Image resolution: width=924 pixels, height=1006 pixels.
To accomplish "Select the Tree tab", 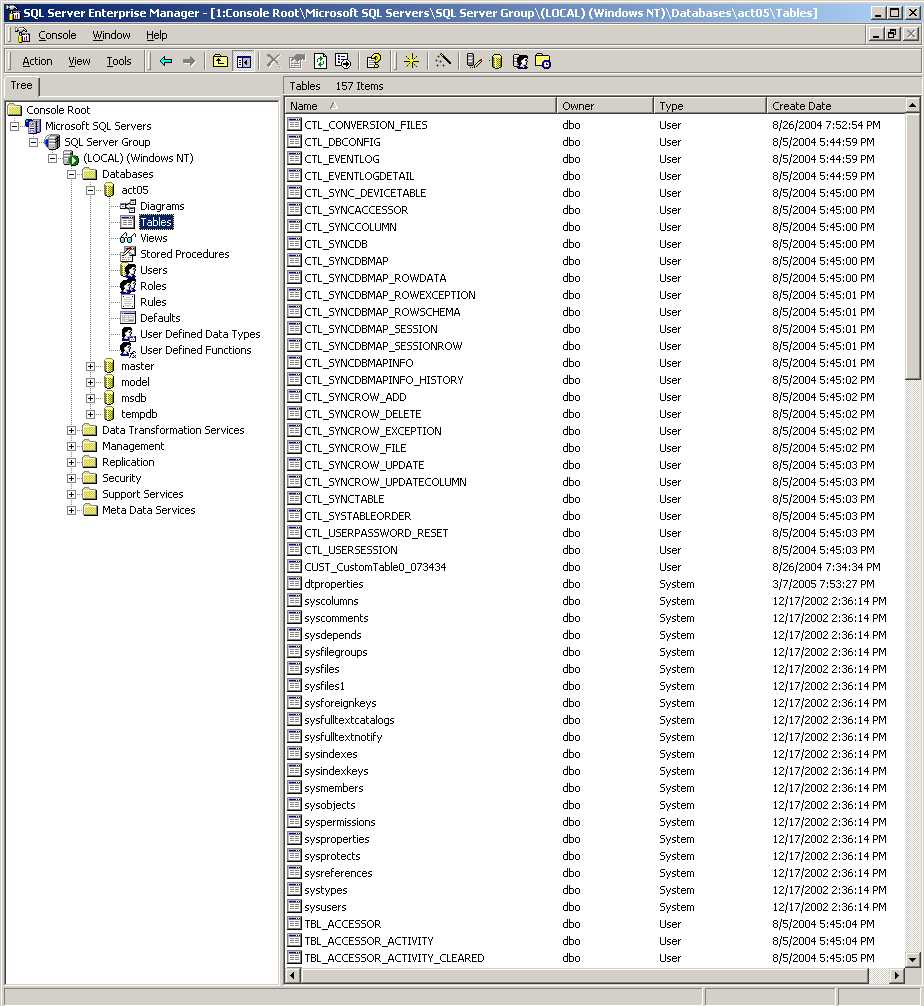I will [21, 85].
